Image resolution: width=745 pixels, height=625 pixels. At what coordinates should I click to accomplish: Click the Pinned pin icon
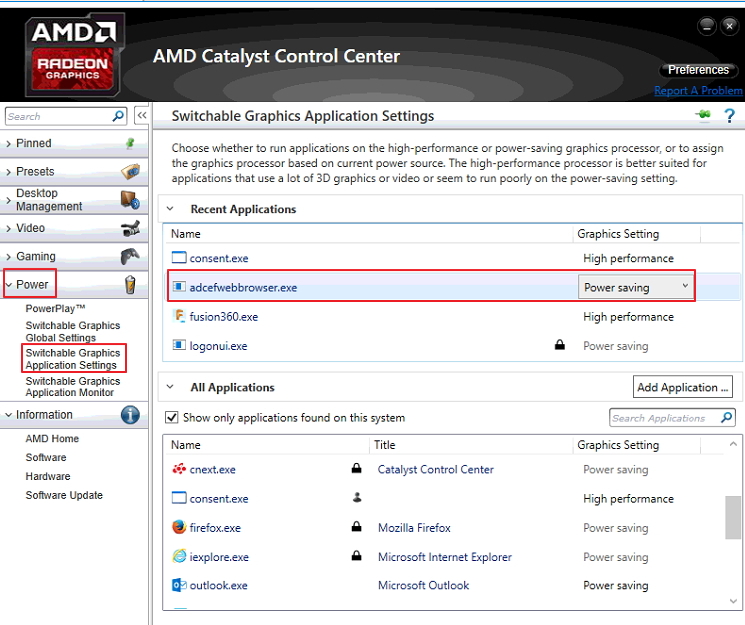[130, 143]
